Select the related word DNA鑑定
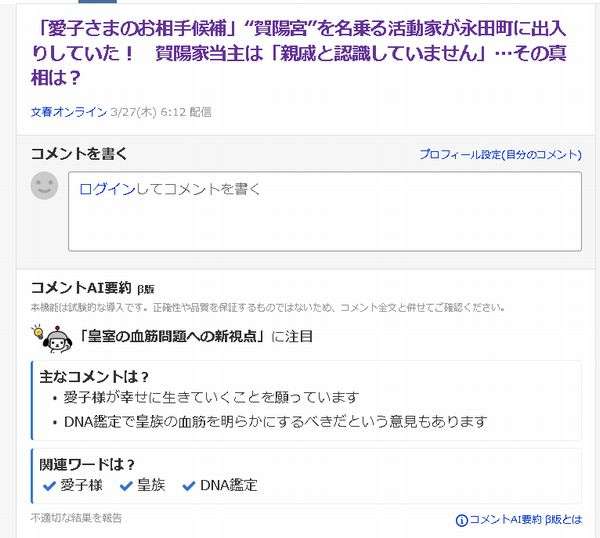Viewport: 600px width, 538px height. (229, 485)
